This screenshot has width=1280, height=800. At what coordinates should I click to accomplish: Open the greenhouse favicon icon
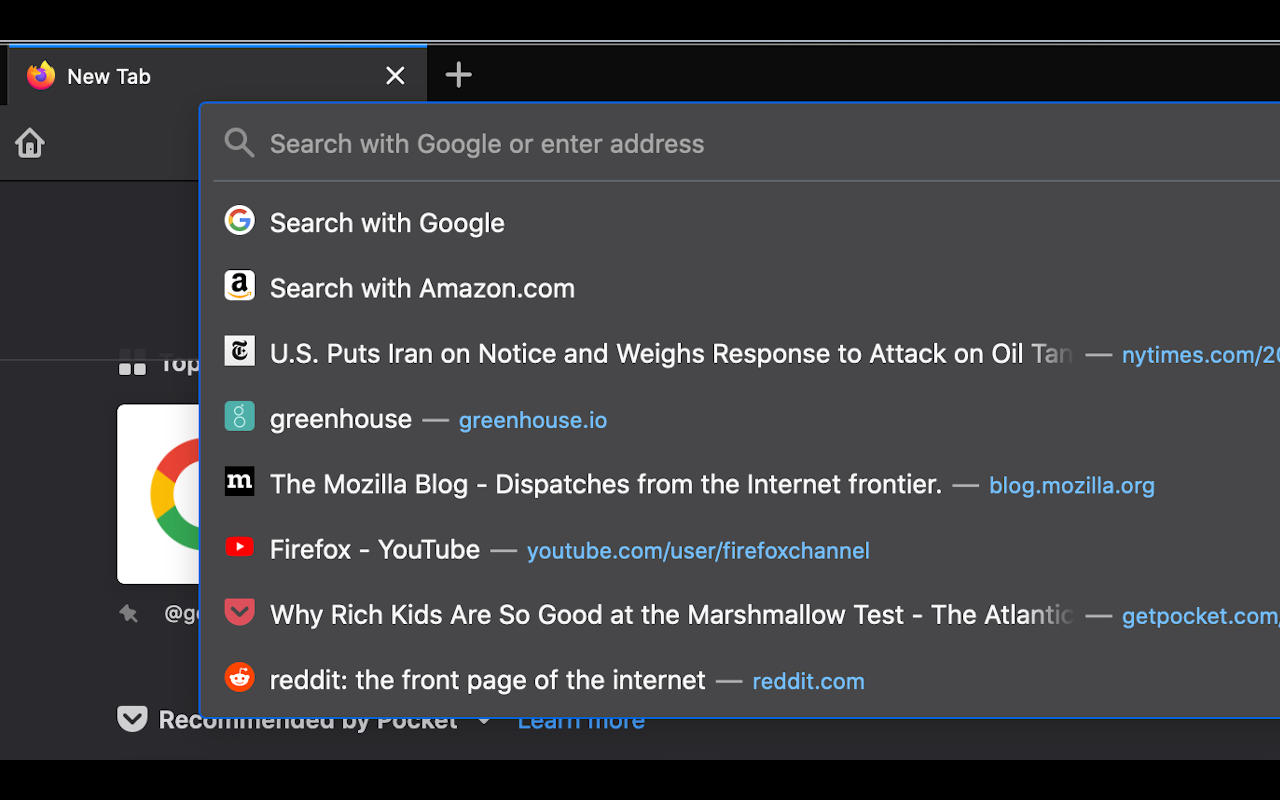[x=240, y=417]
